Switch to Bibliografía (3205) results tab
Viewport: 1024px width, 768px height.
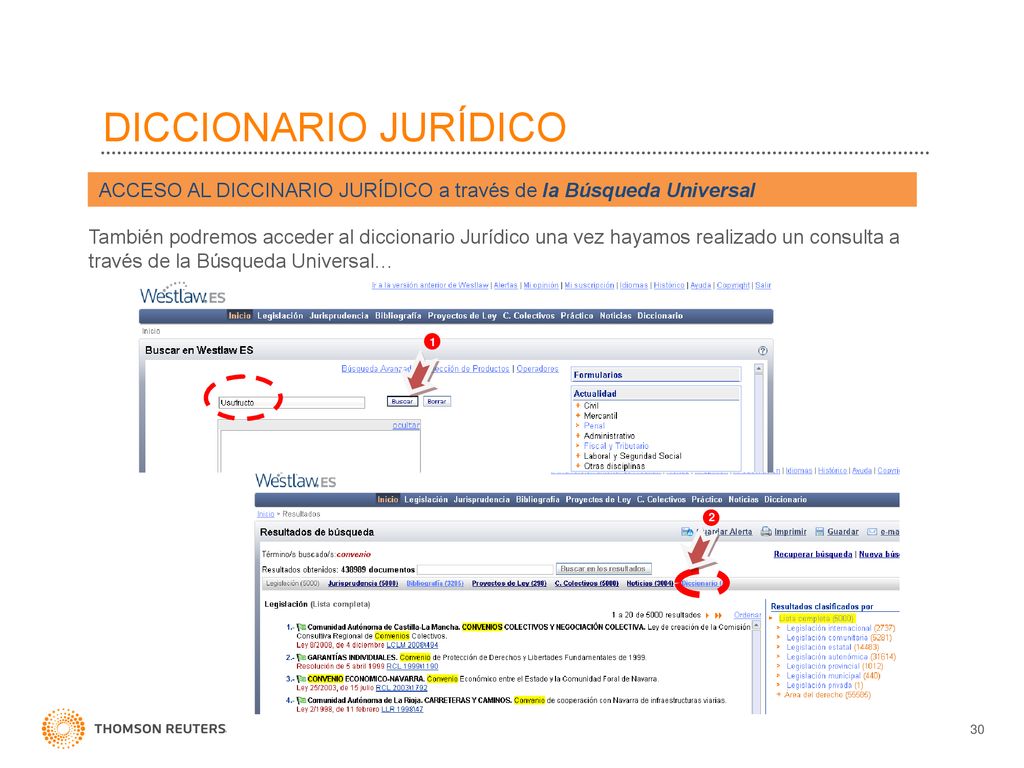(x=435, y=583)
